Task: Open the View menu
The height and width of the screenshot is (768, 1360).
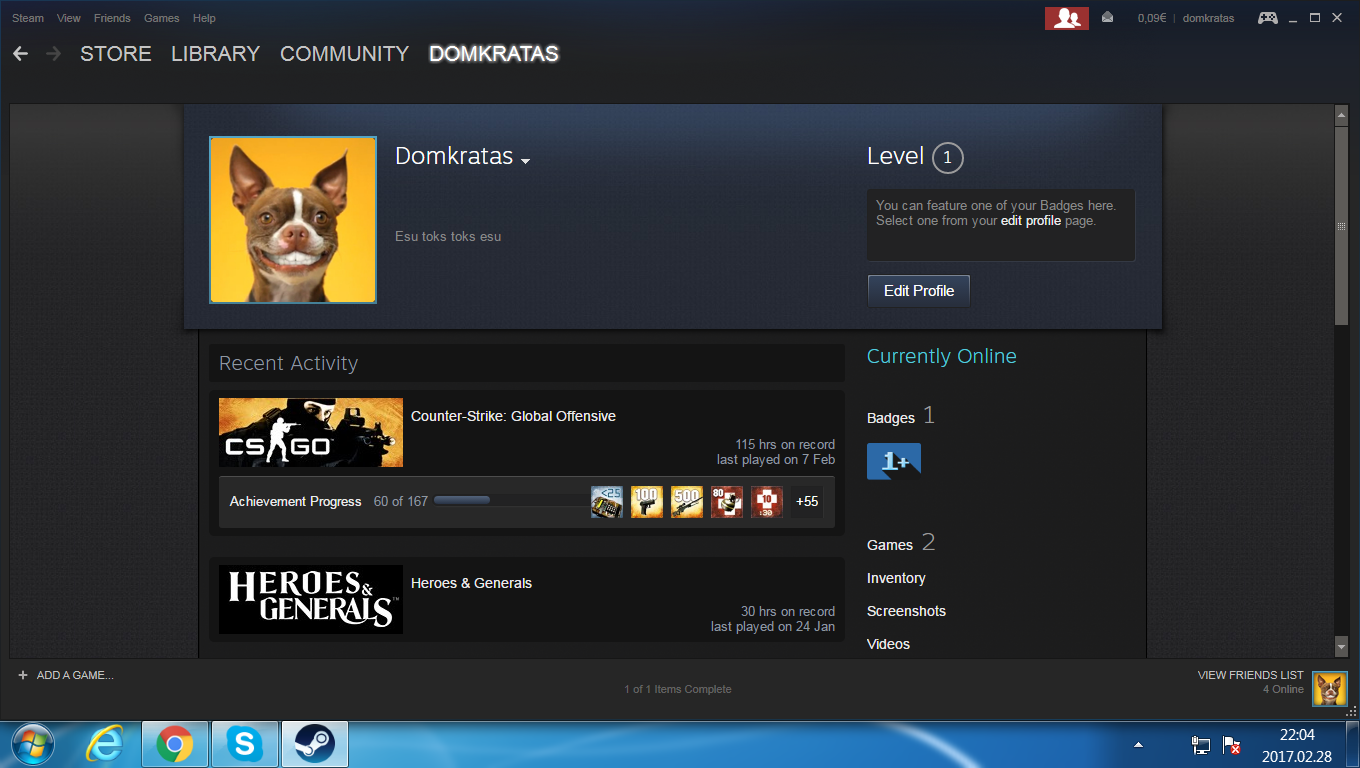Action: click(69, 18)
